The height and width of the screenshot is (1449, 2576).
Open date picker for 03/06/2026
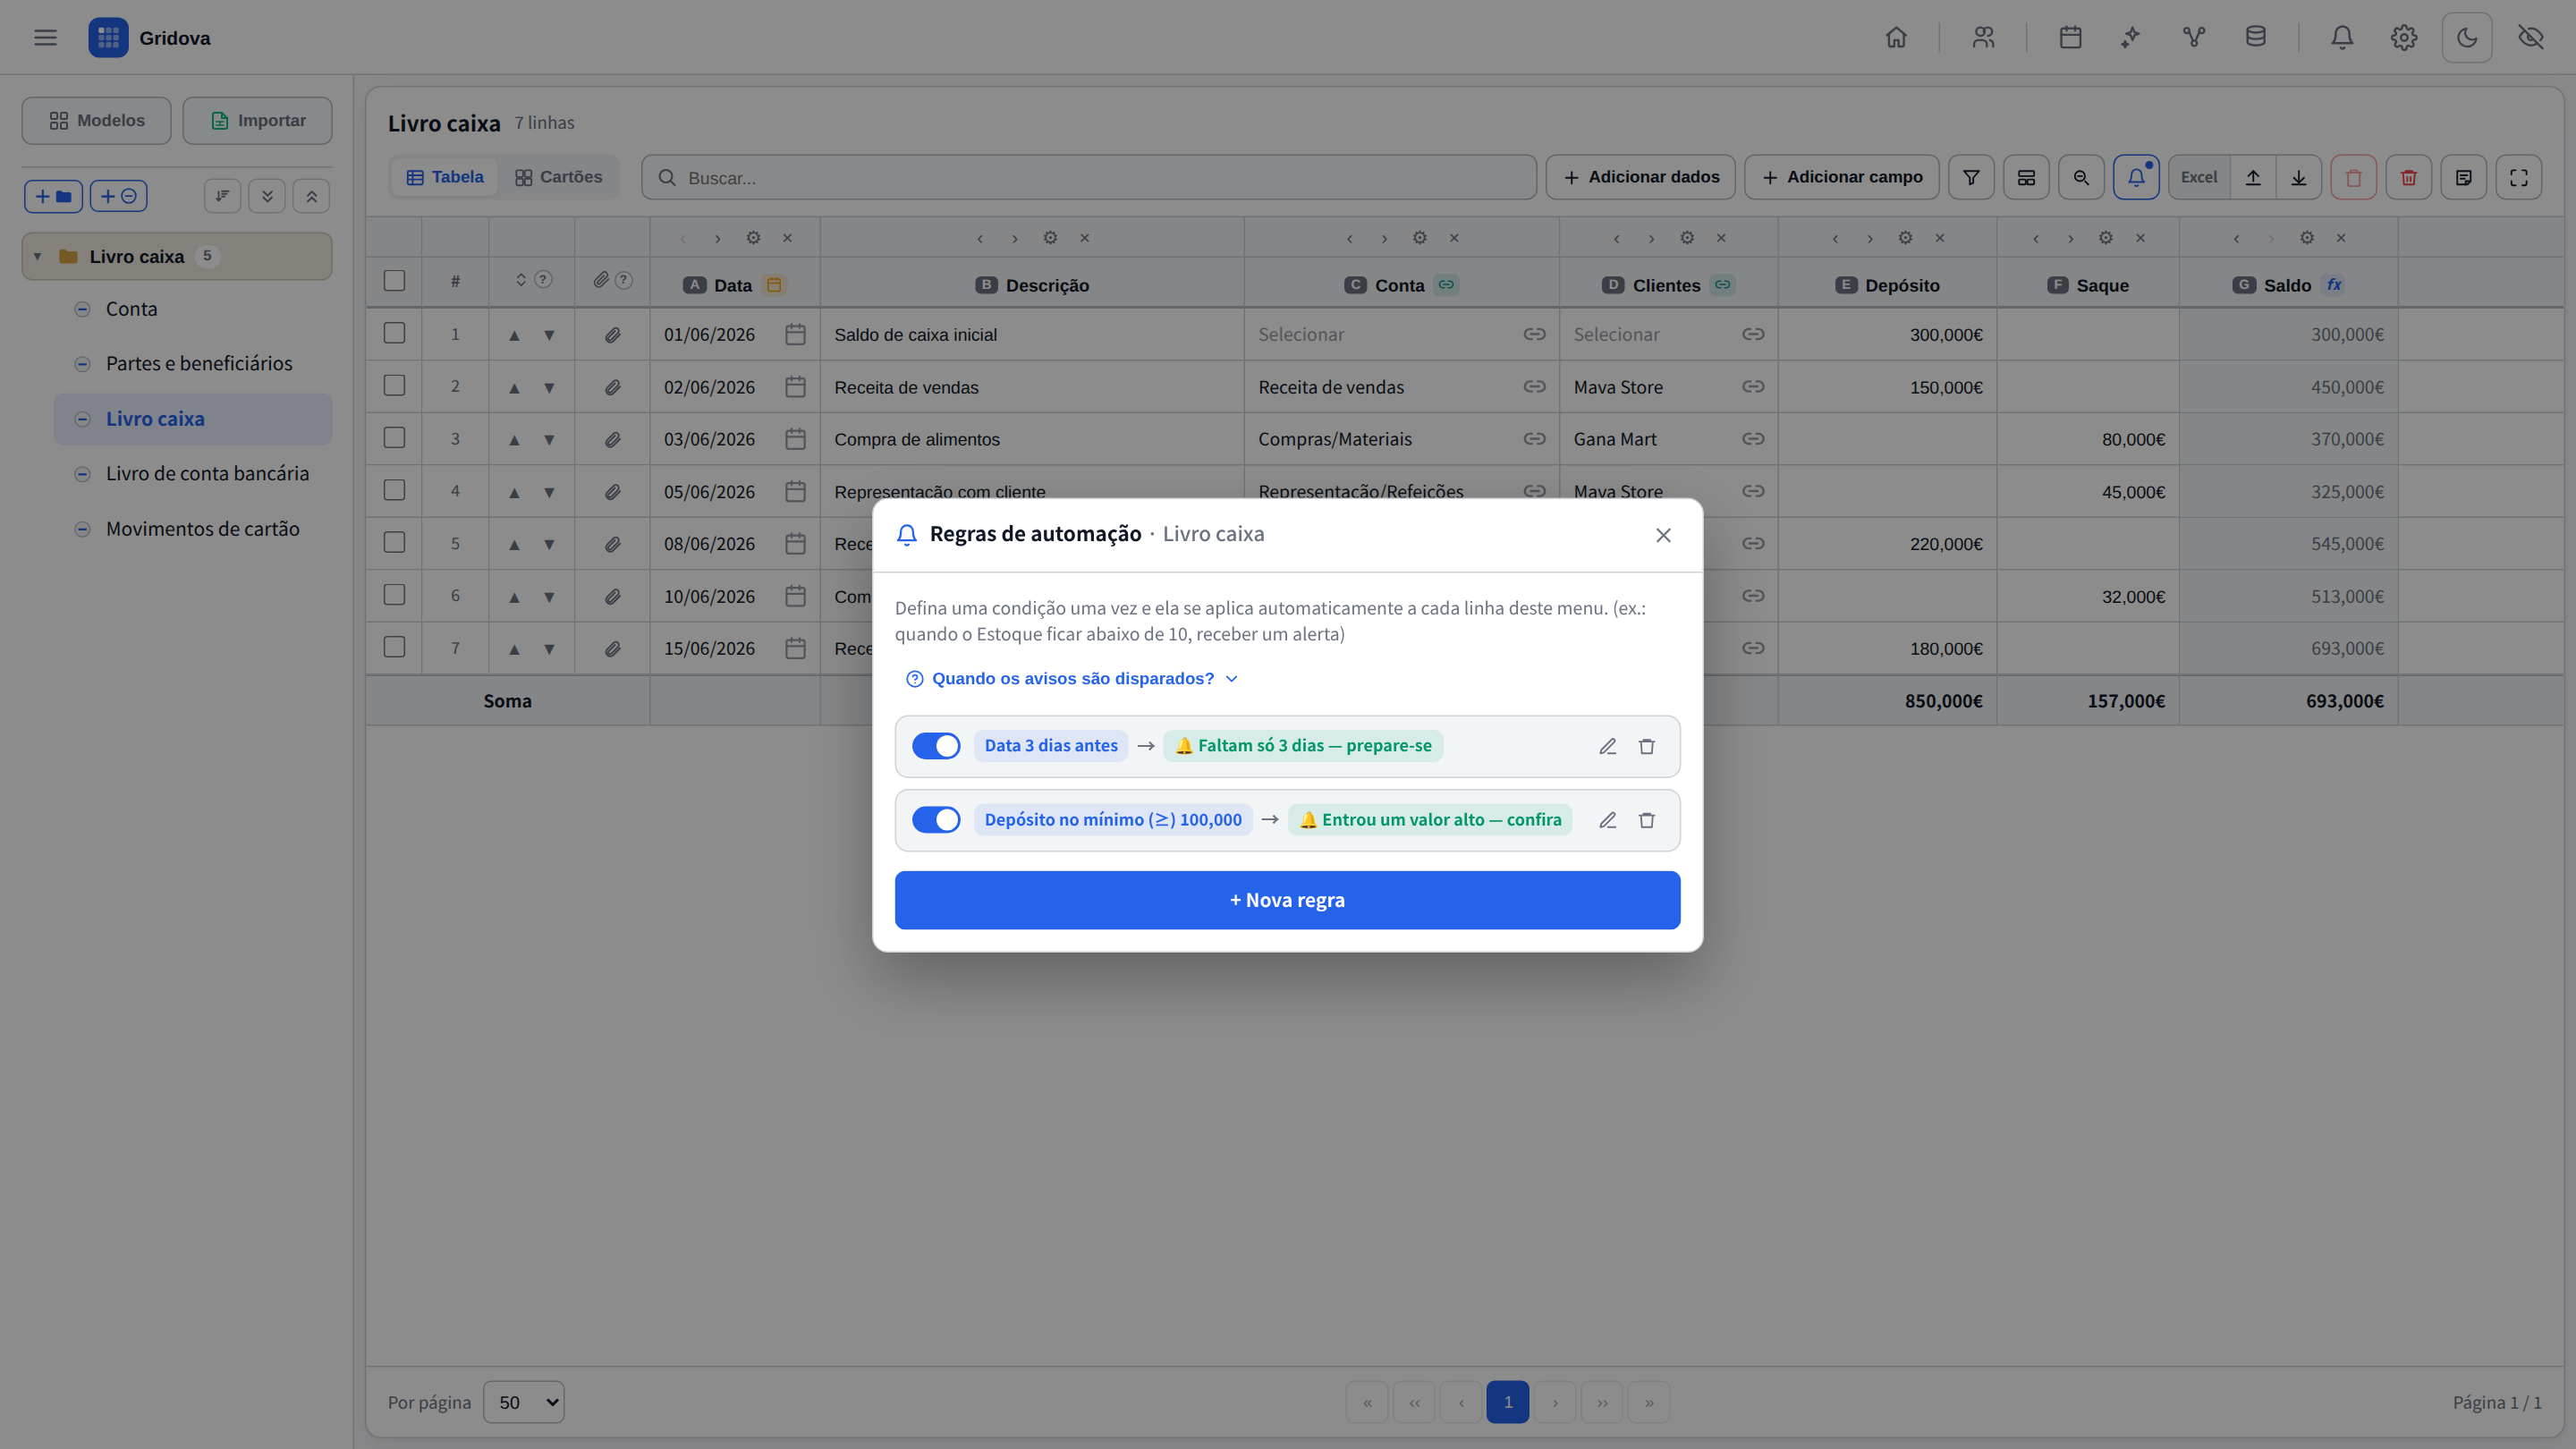click(795, 439)
